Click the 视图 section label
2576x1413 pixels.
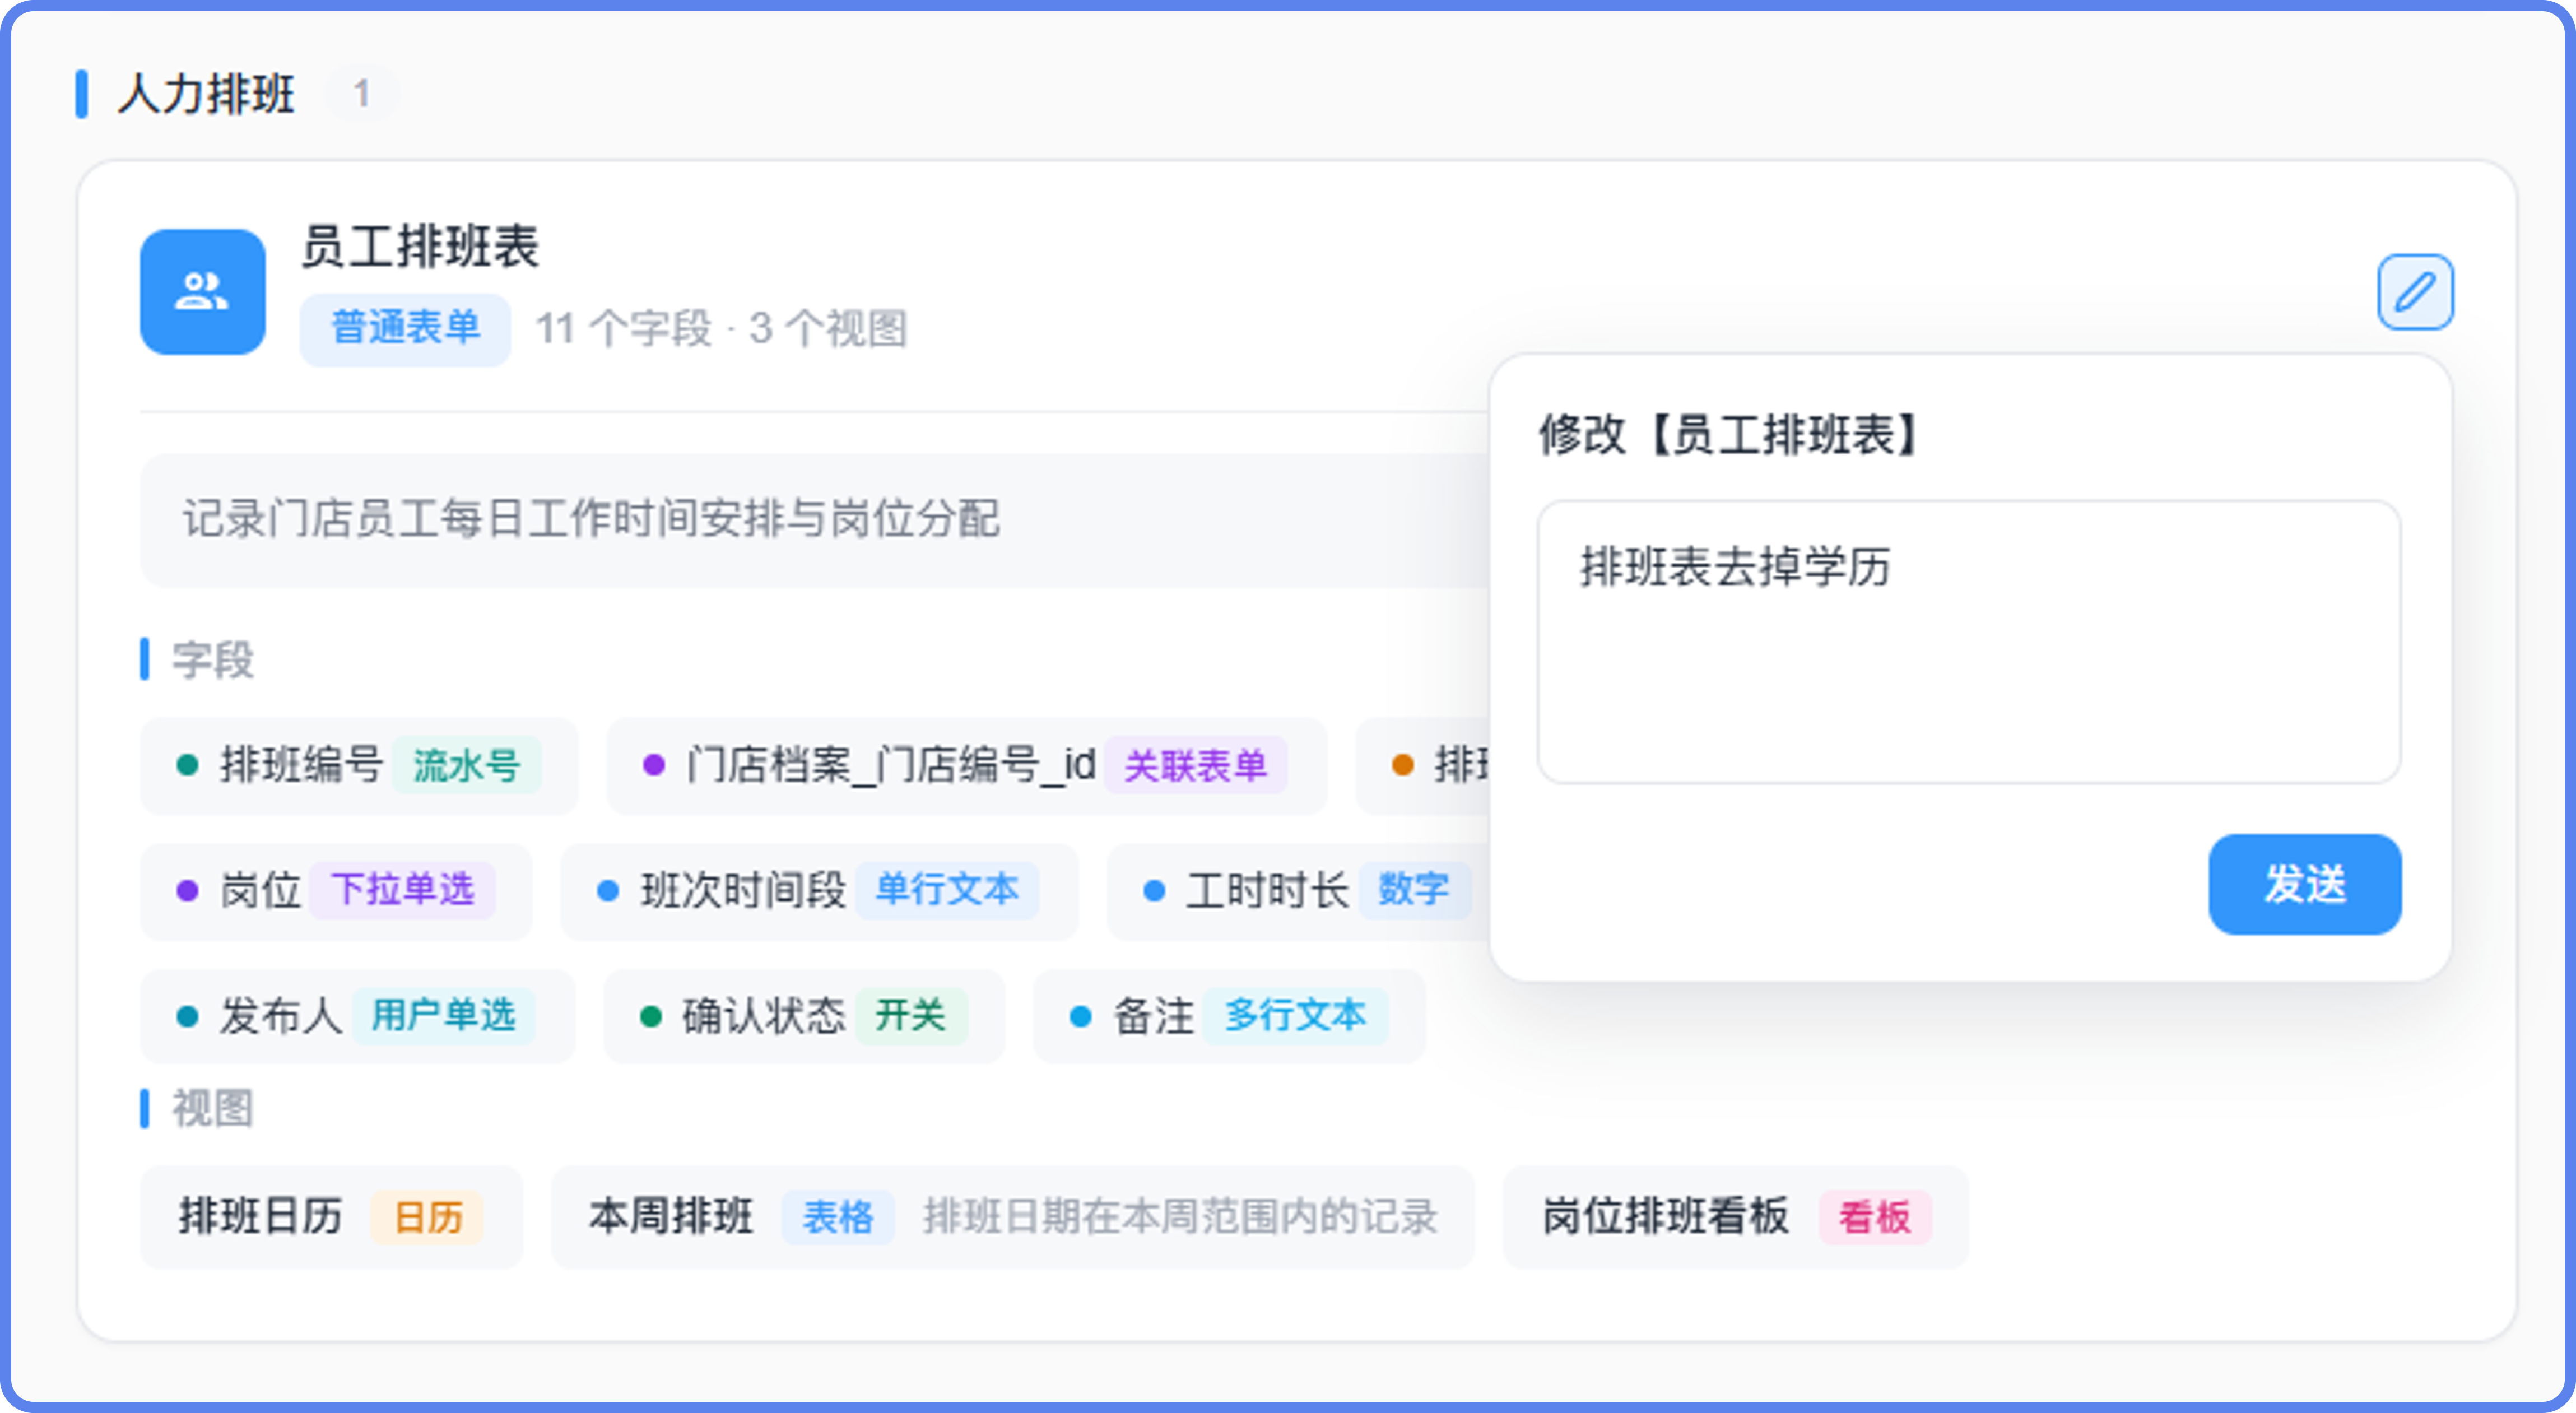click(213, 1108)
